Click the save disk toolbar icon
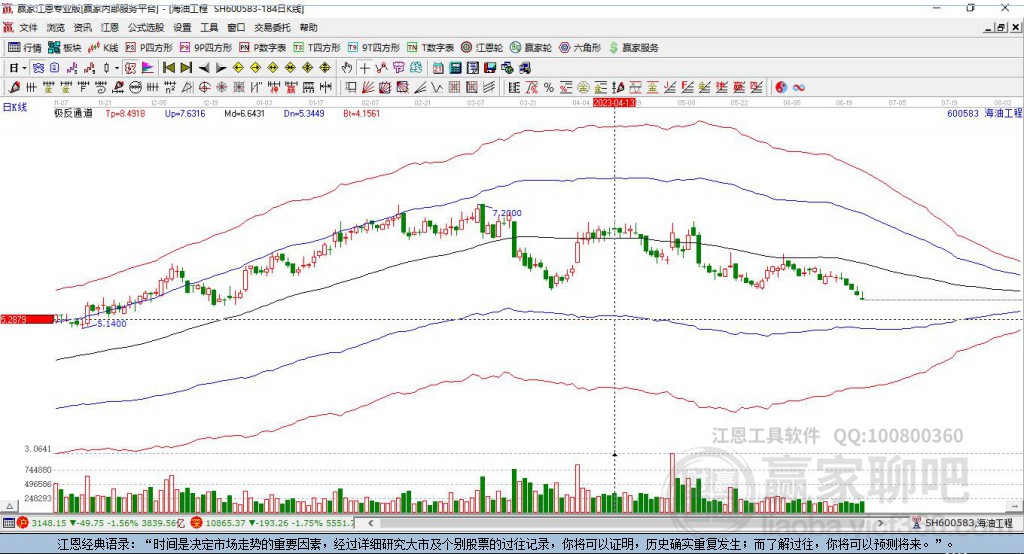This screenshot has width=1024, height=554. point(490,68)
